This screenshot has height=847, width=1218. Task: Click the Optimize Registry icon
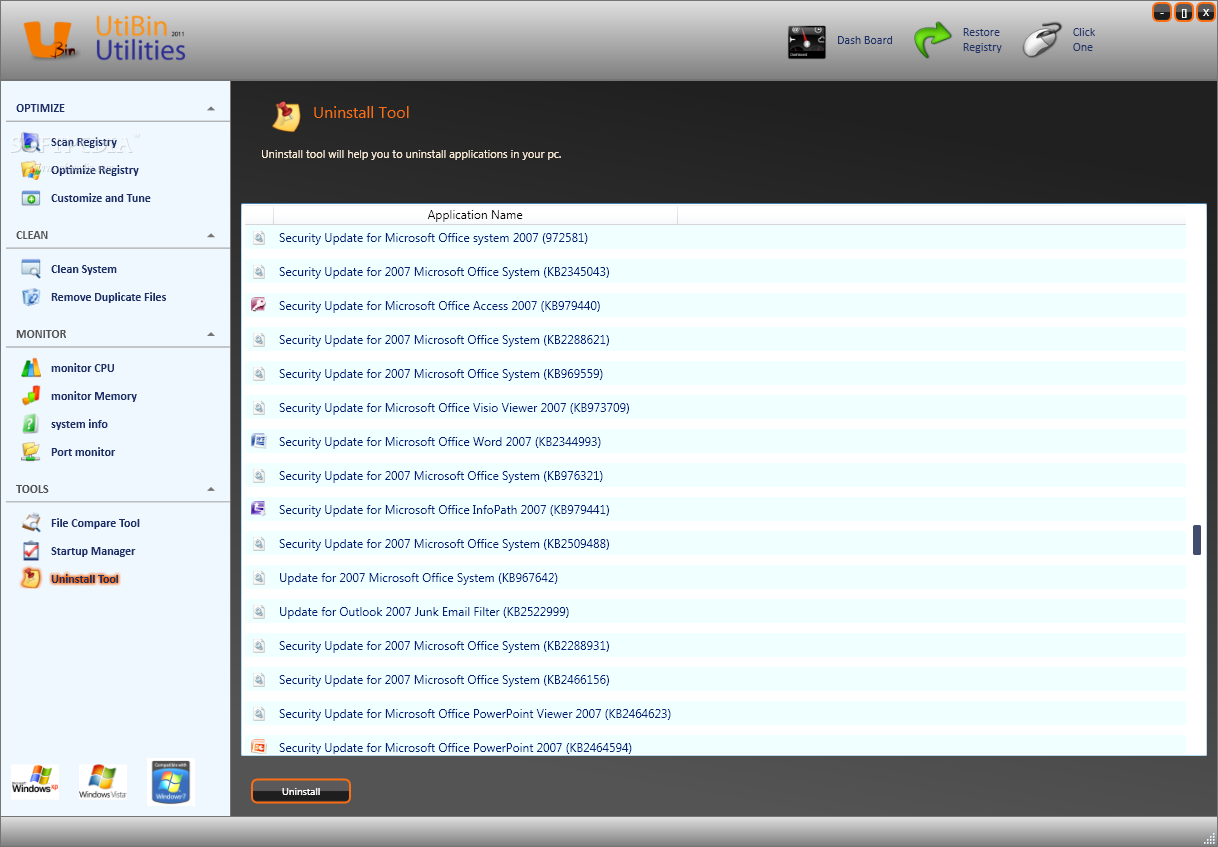(x=31, y=170)
